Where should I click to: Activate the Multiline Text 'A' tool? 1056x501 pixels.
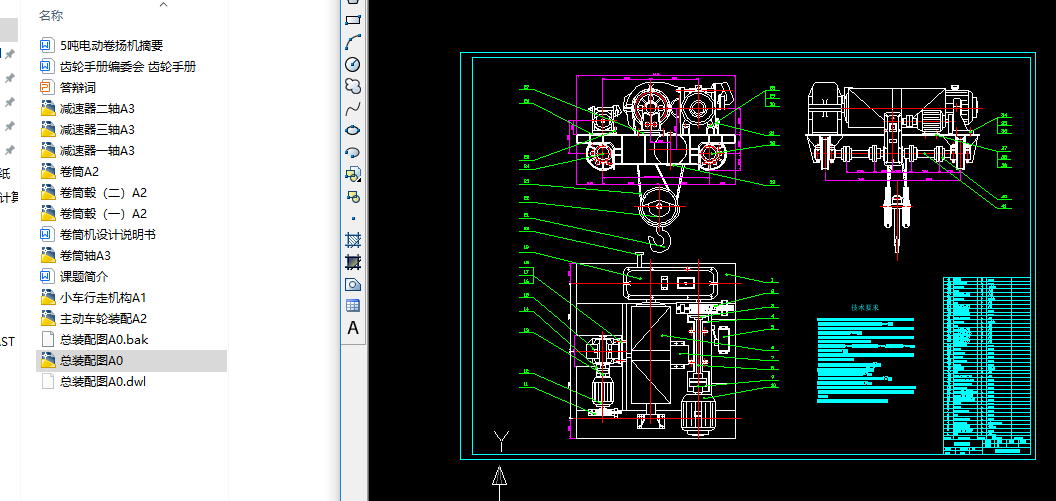(x=353, y=328)
